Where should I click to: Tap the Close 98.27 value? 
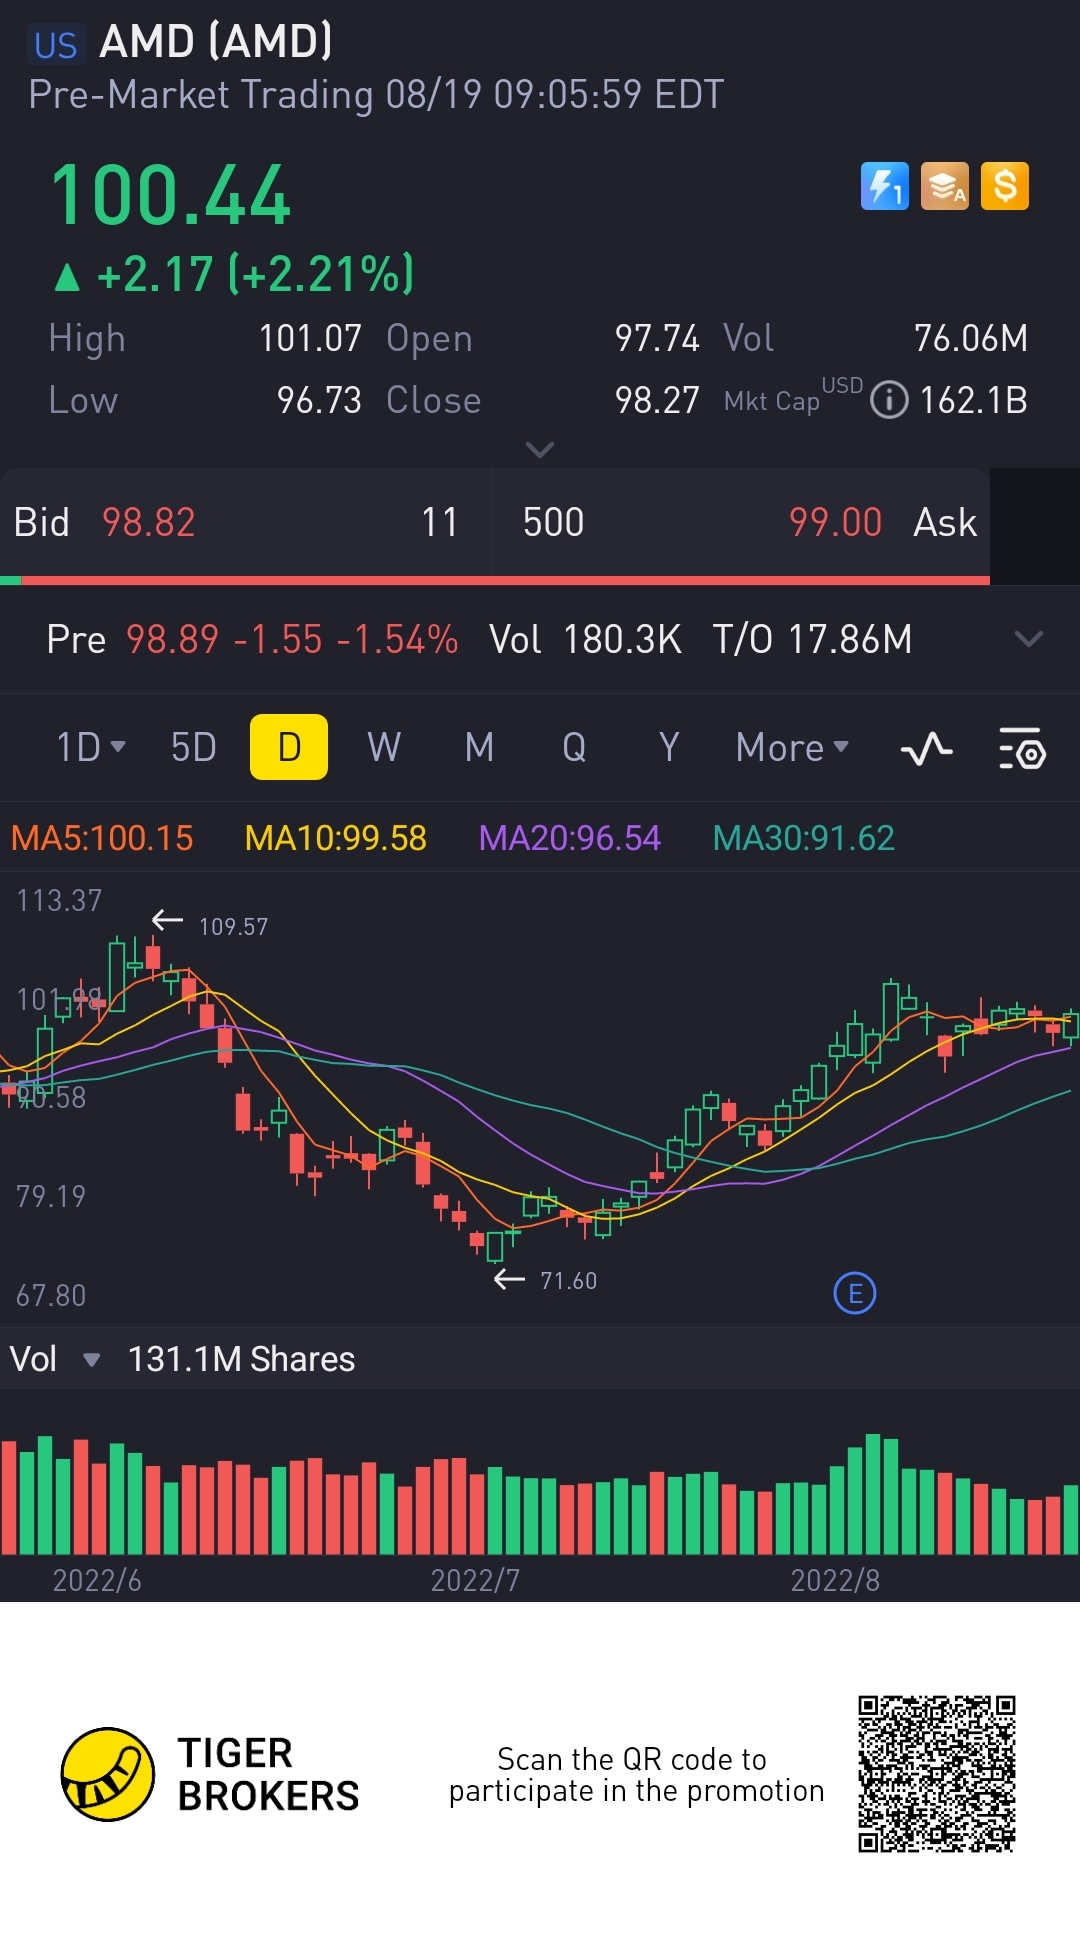pos(657,400)
